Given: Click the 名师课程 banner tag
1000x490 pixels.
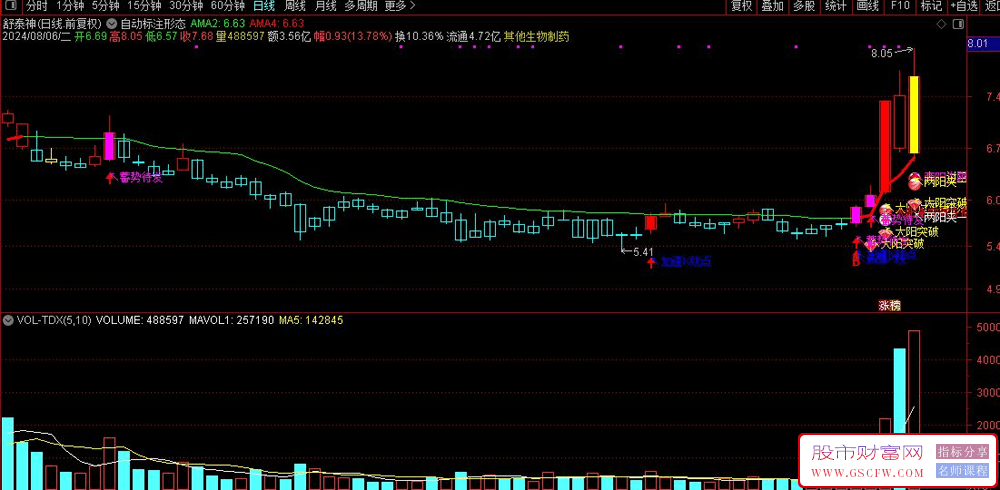Looking at the screenshot, I should (962, 471).
